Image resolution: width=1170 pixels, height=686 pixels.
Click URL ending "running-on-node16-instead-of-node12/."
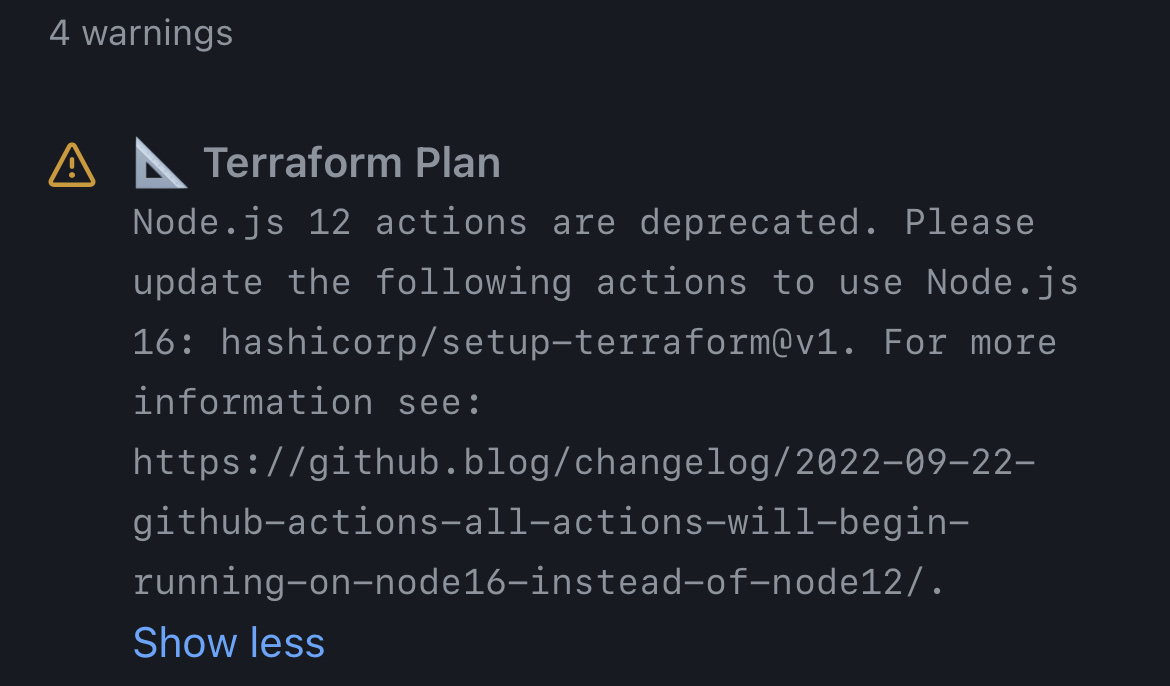point(539,582)
